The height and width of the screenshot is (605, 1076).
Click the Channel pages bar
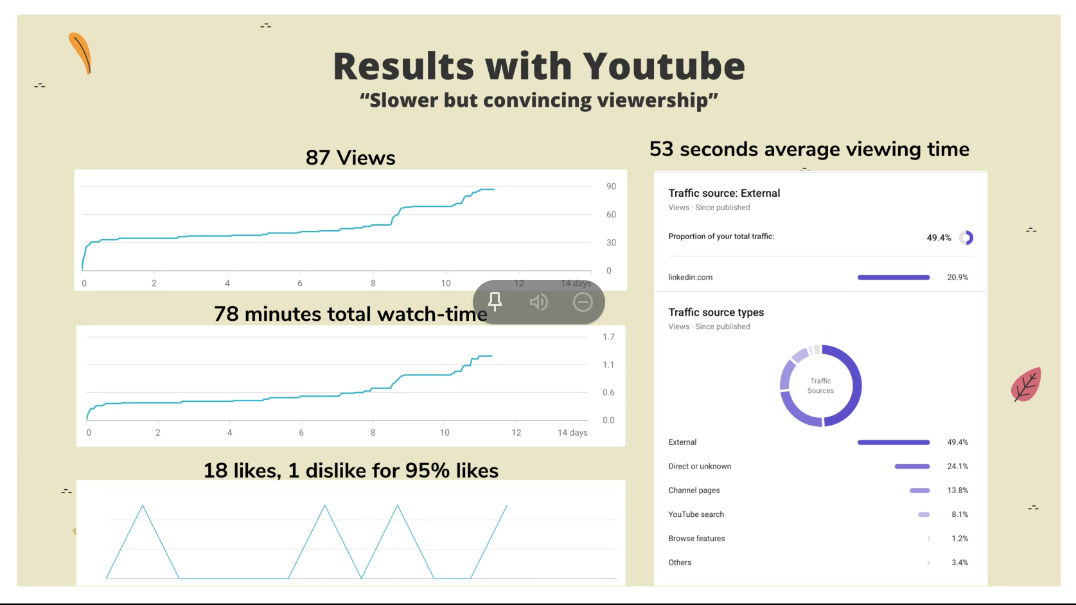coord(920,490)
